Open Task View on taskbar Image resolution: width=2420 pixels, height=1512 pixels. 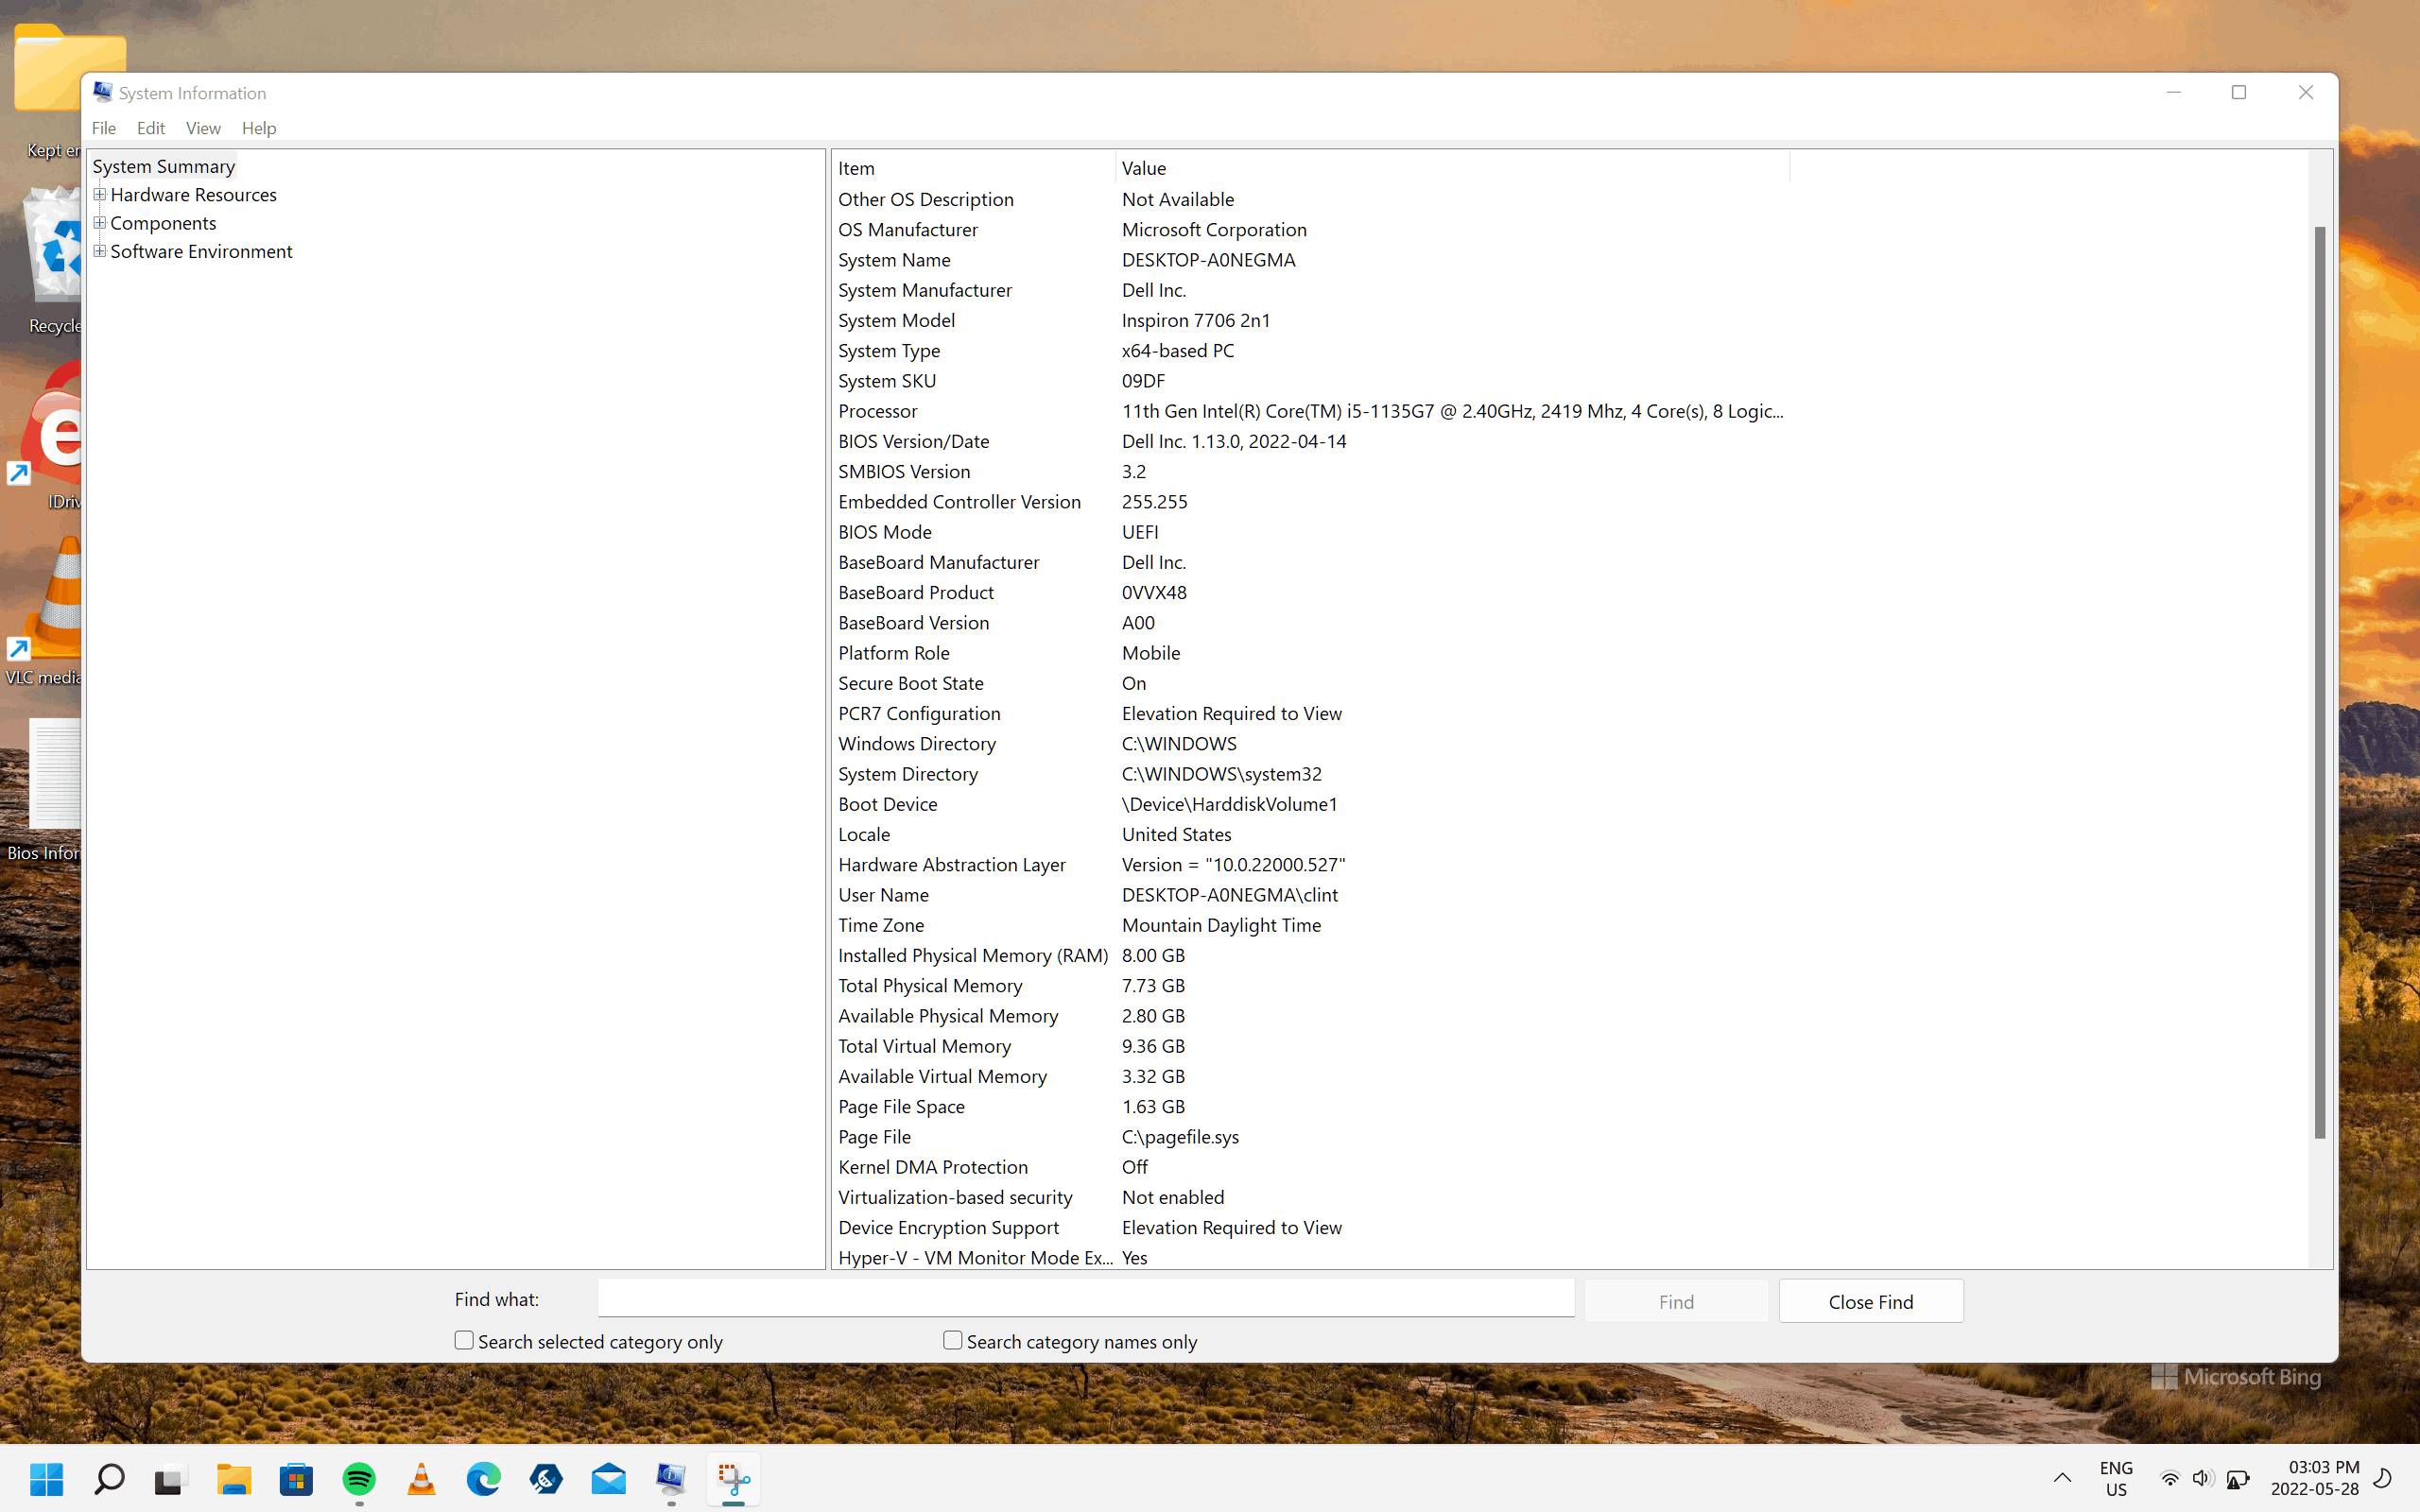click(171, 1478)
